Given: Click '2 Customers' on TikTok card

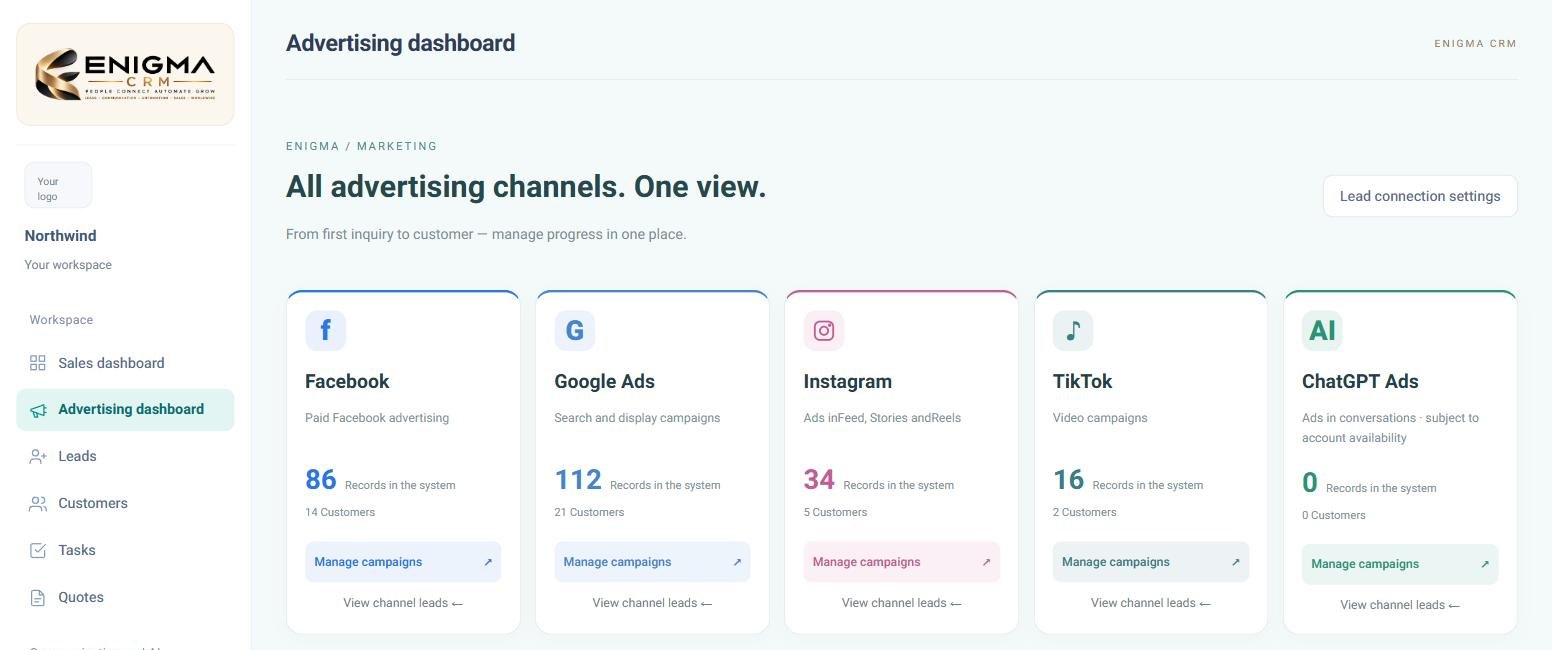Looking at the screenshot, I should 1085,512.
